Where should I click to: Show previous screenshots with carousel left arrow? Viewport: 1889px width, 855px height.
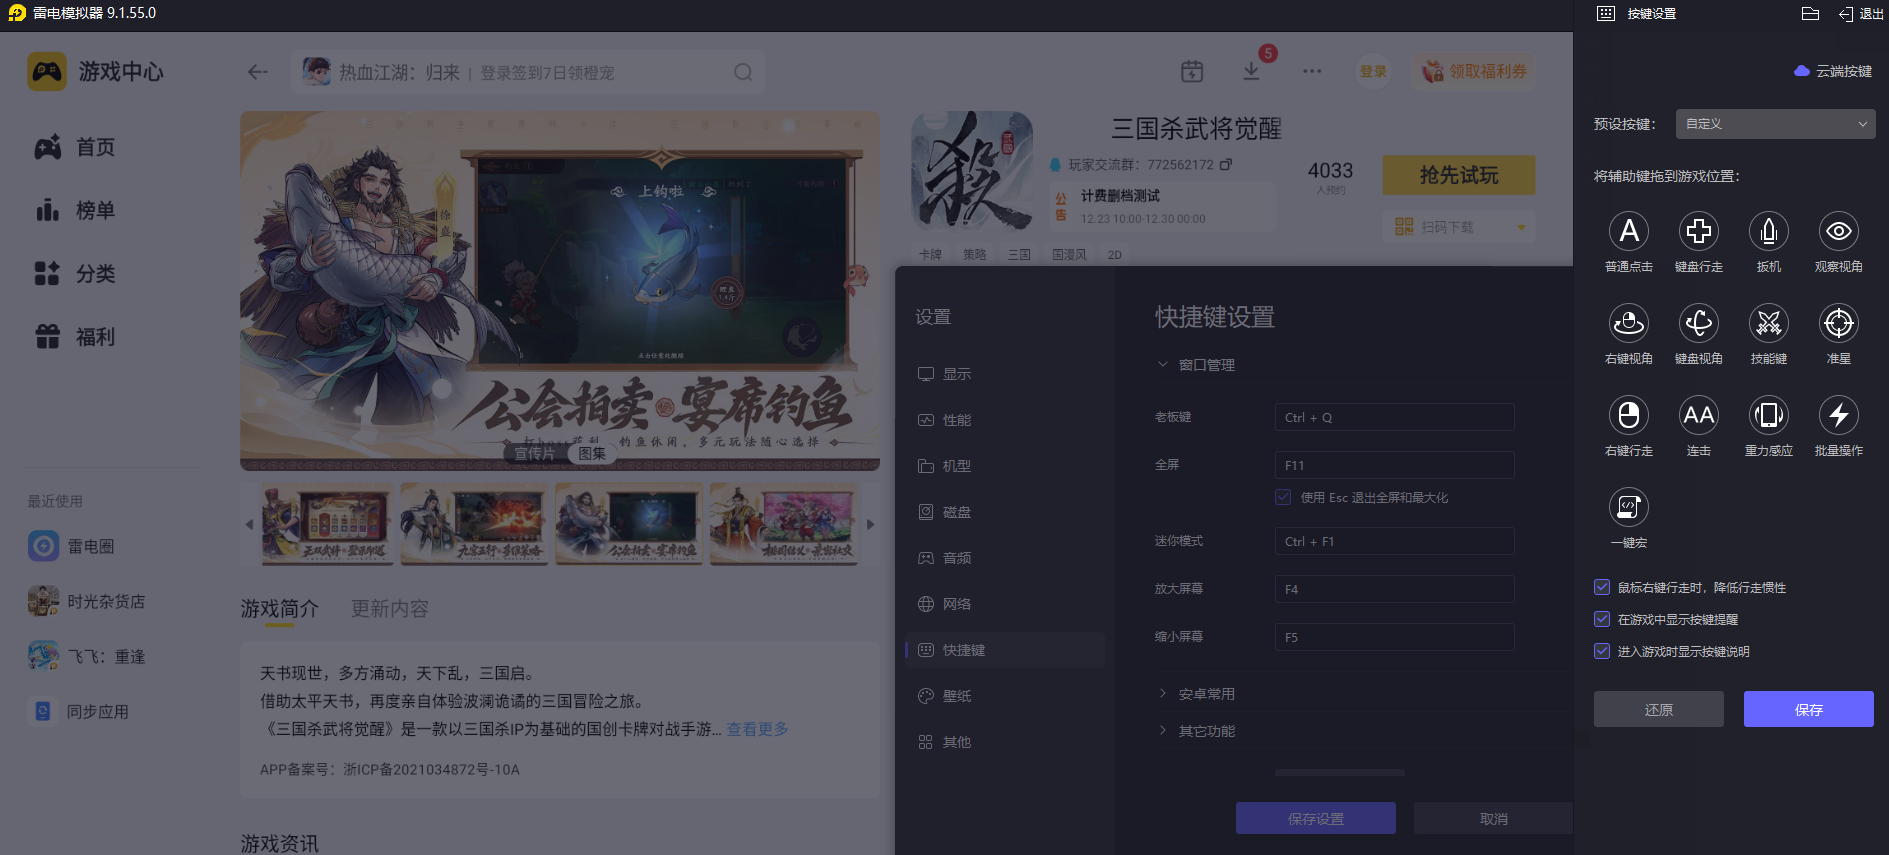tap(249, 524)
